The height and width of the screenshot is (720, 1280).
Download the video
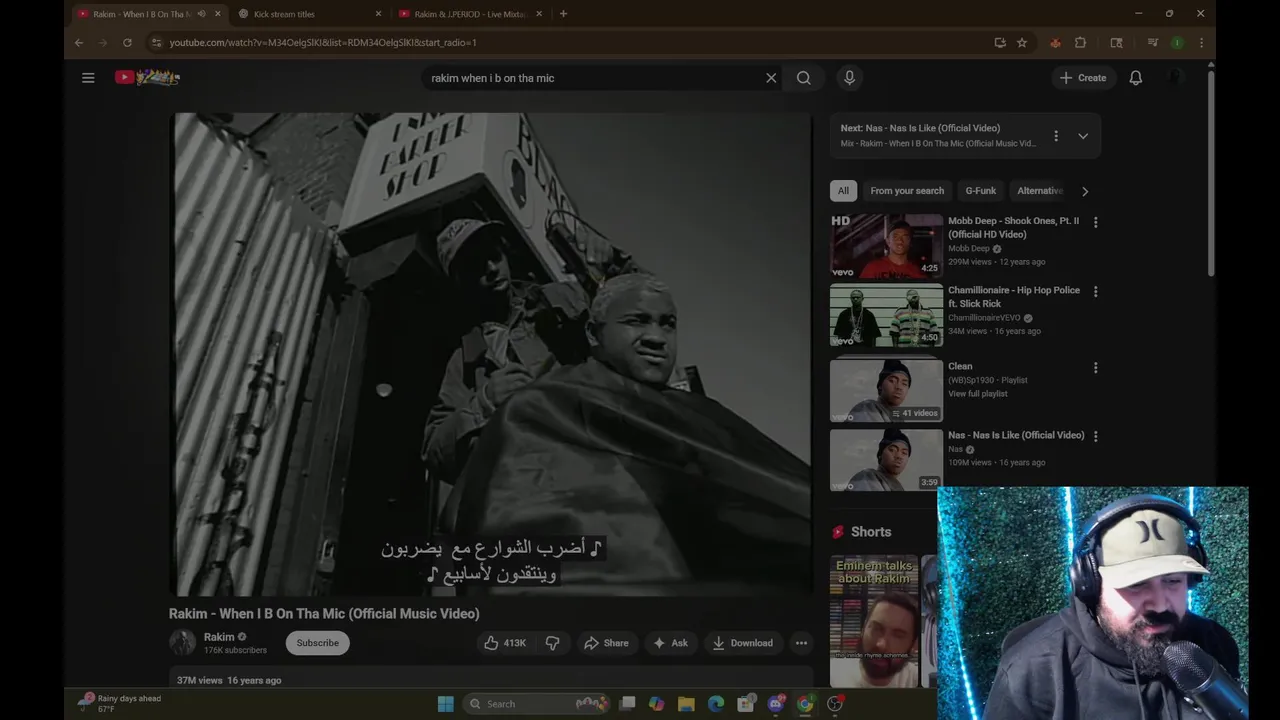[742, 643]
